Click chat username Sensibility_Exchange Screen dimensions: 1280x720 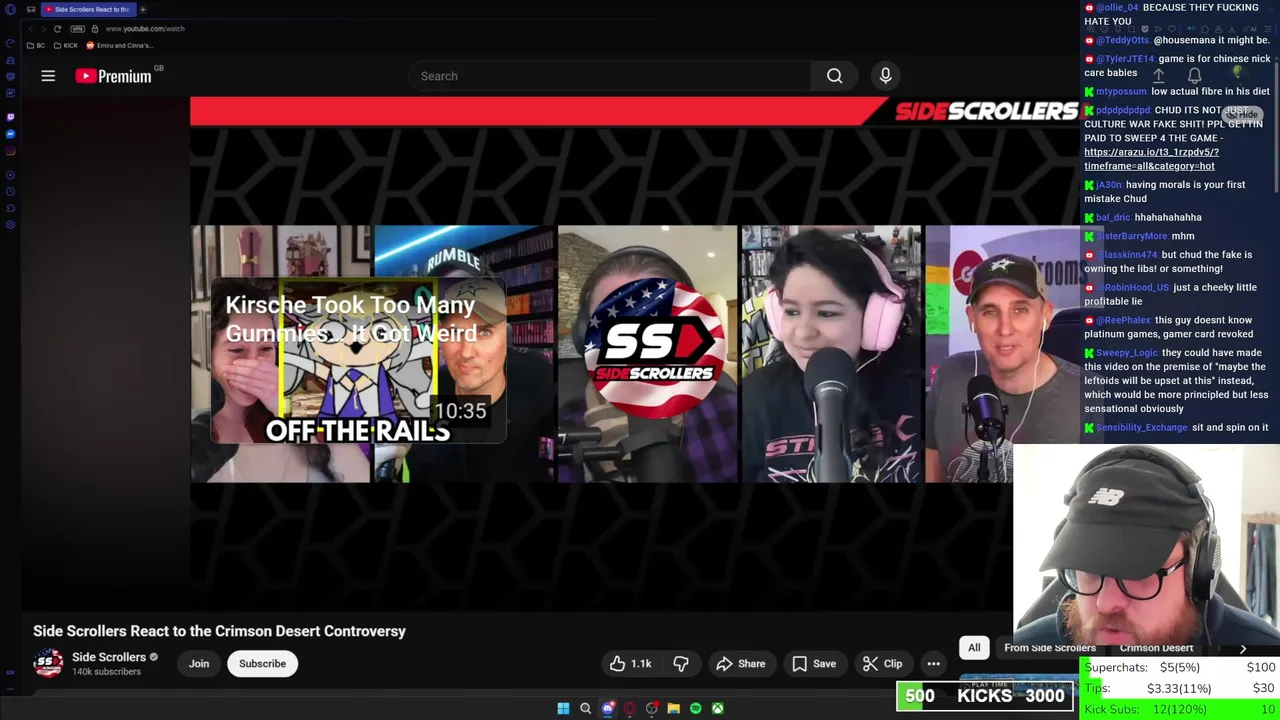1141,428
